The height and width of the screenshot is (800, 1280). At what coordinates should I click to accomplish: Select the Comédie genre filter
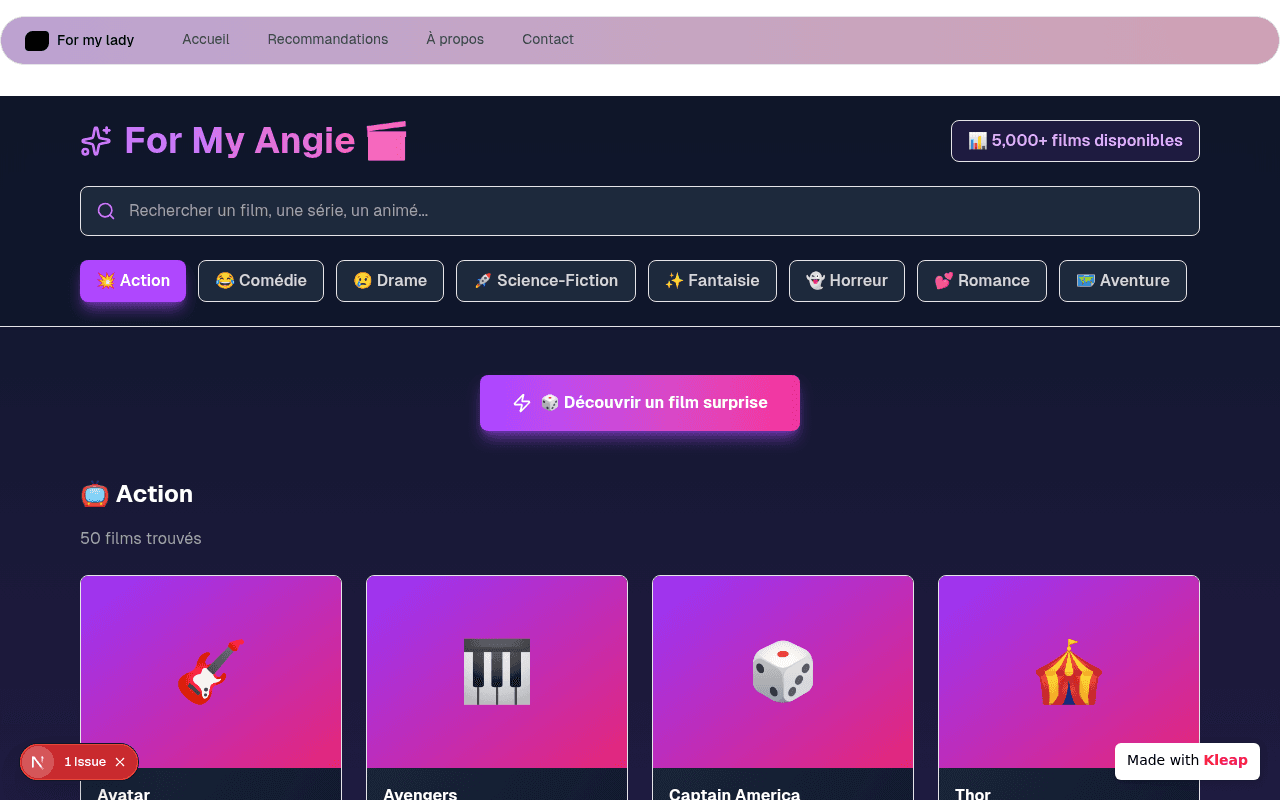[x=261, y=281]
